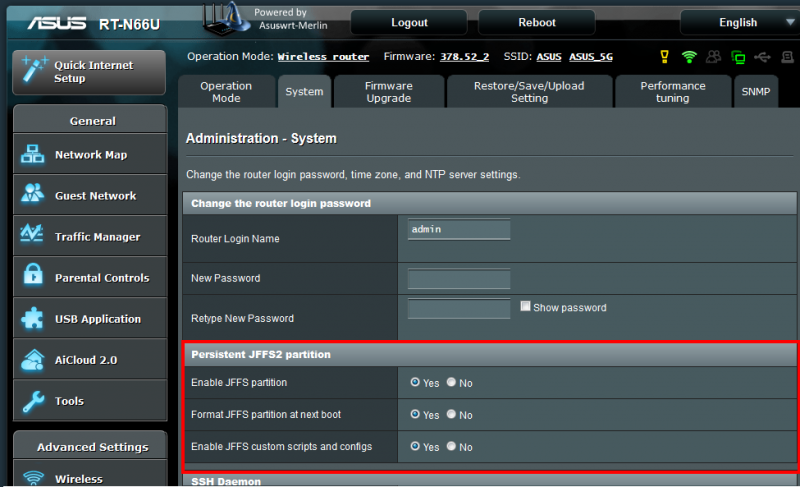Click the USB status icon in header
The height and width of the screenshot is (487, 800).
[x=764, y=57]
